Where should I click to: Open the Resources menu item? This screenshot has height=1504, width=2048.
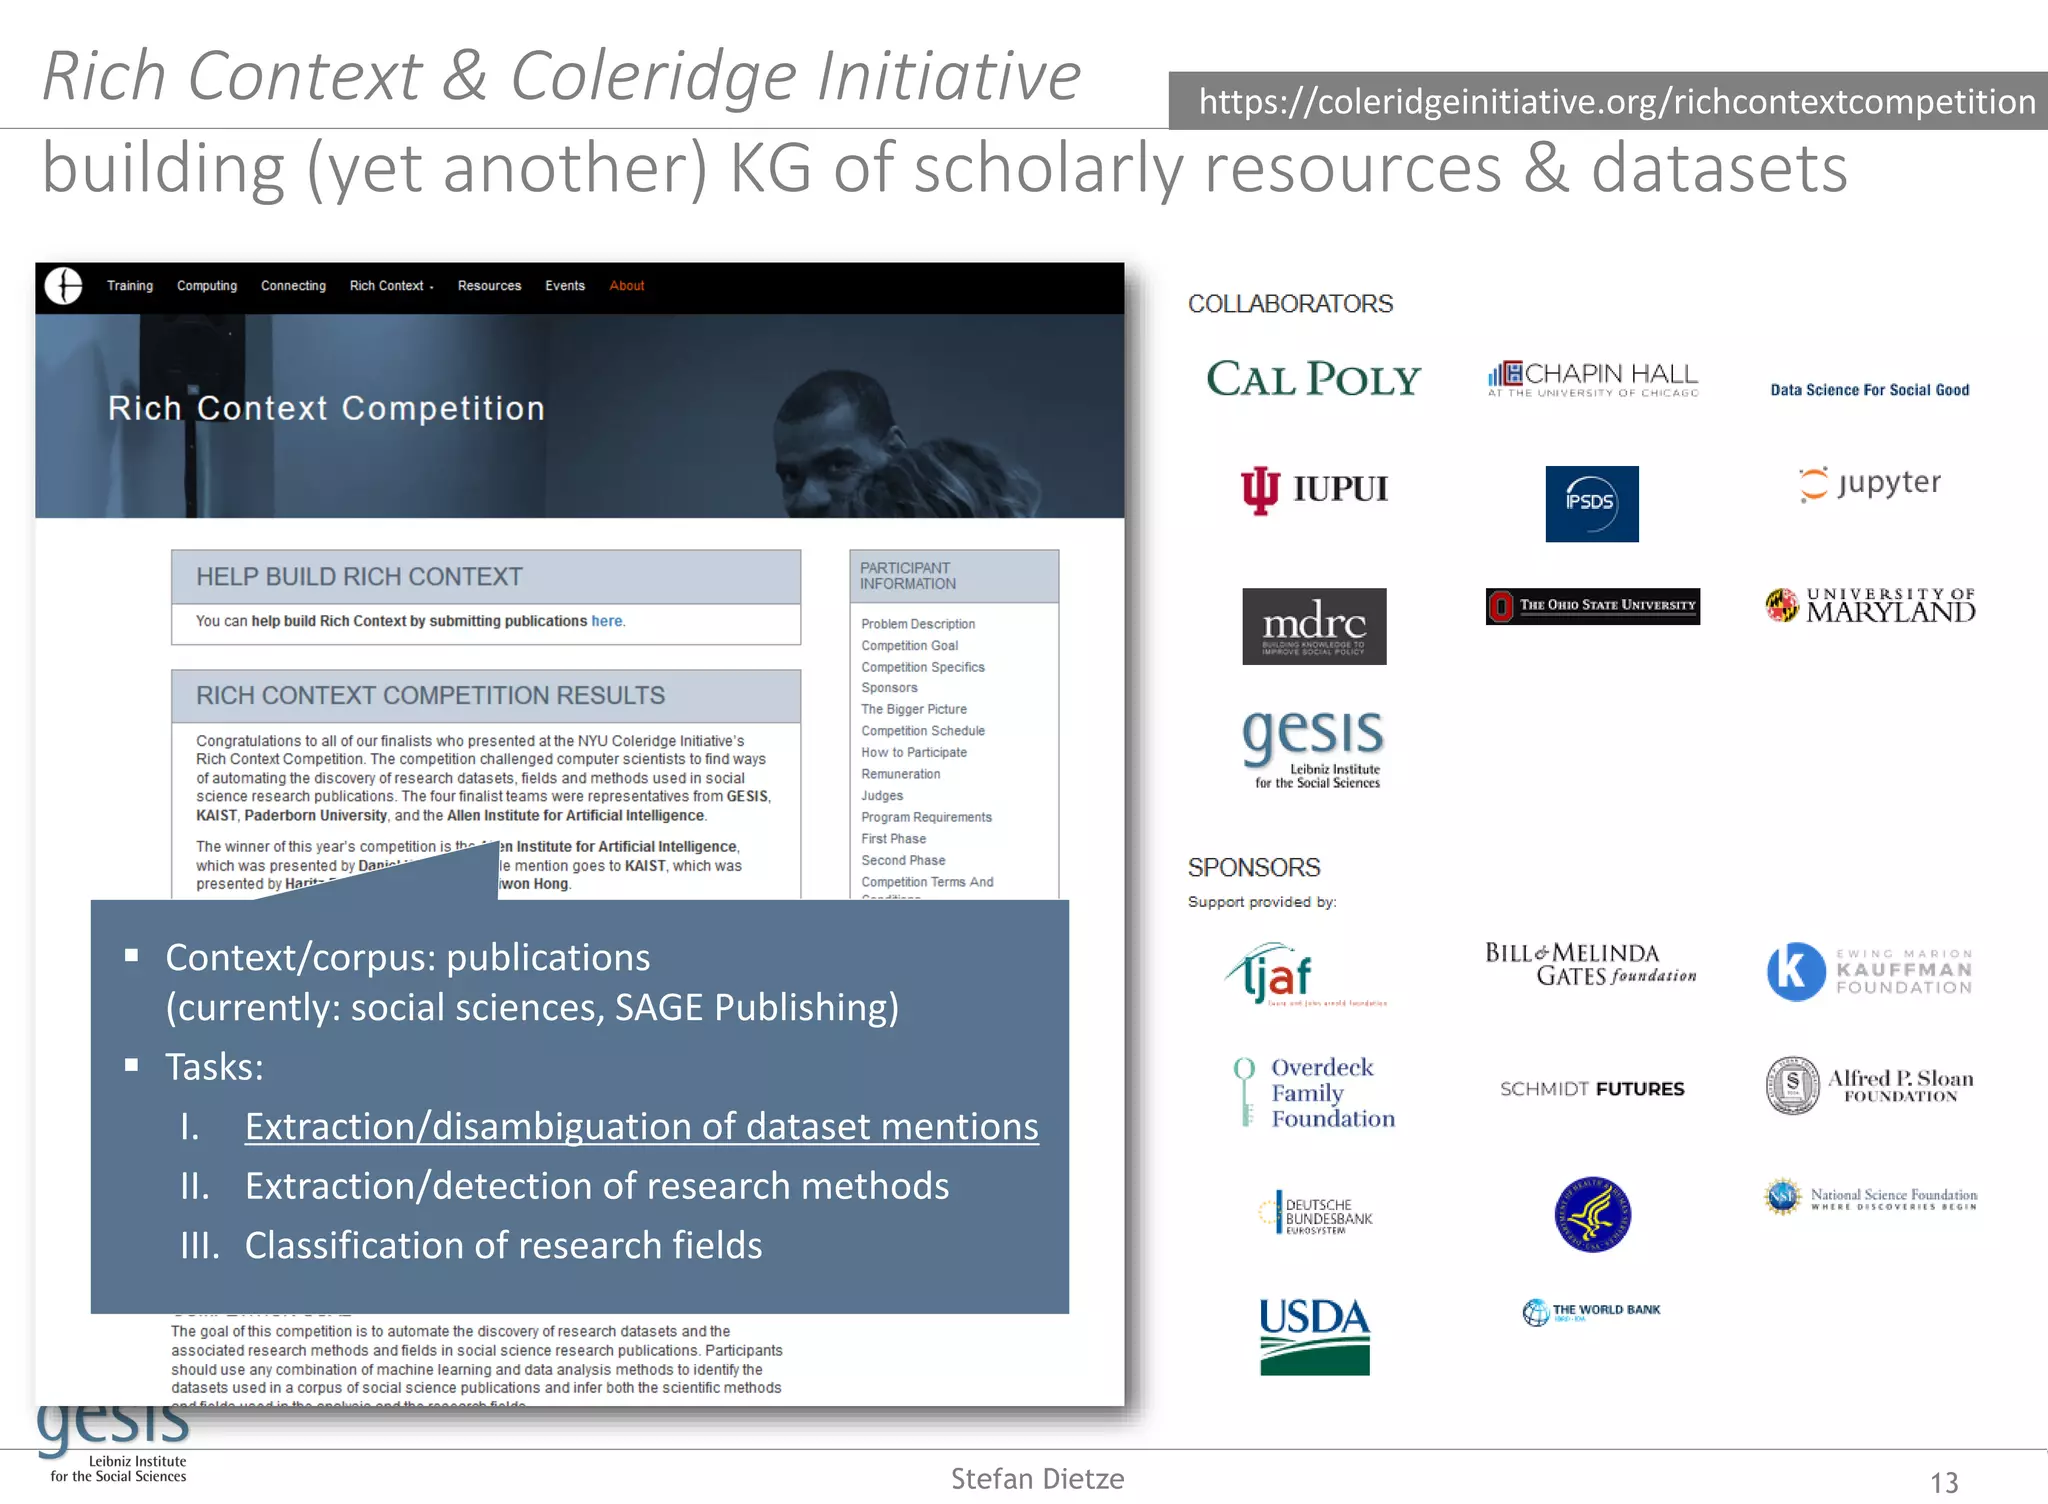[x=489, y=286]
